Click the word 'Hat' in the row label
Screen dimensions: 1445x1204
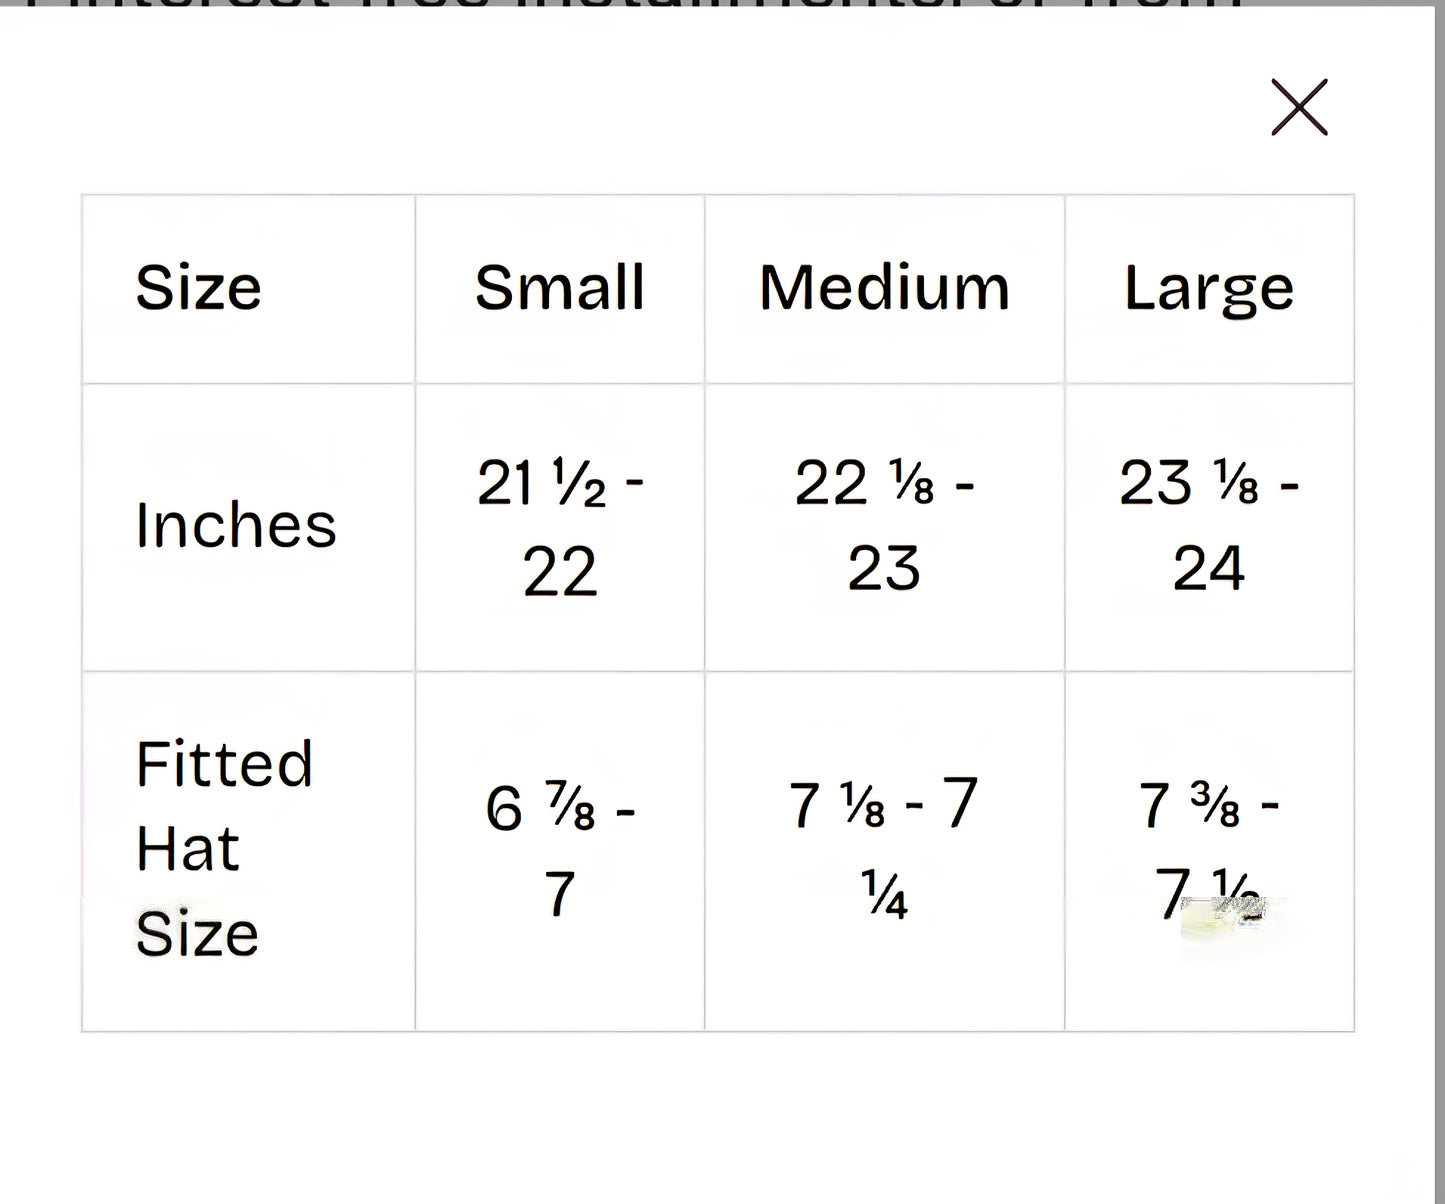pos(188,850)
